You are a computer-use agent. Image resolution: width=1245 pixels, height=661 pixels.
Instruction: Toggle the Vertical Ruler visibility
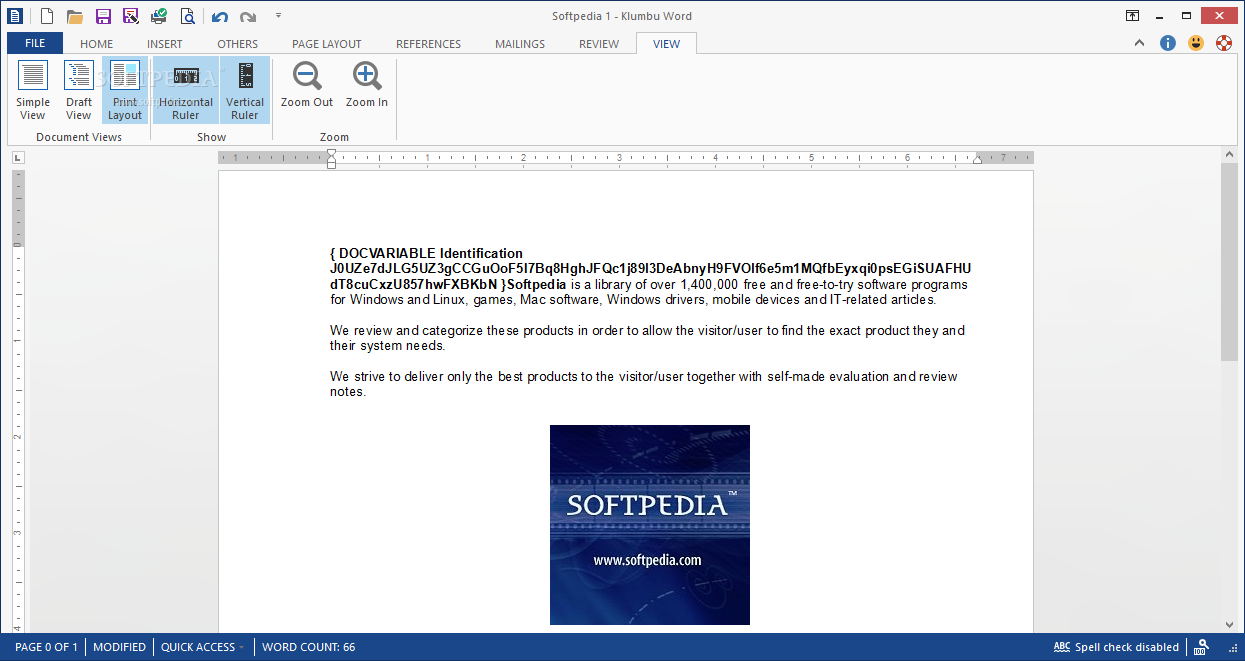[245, 91]
